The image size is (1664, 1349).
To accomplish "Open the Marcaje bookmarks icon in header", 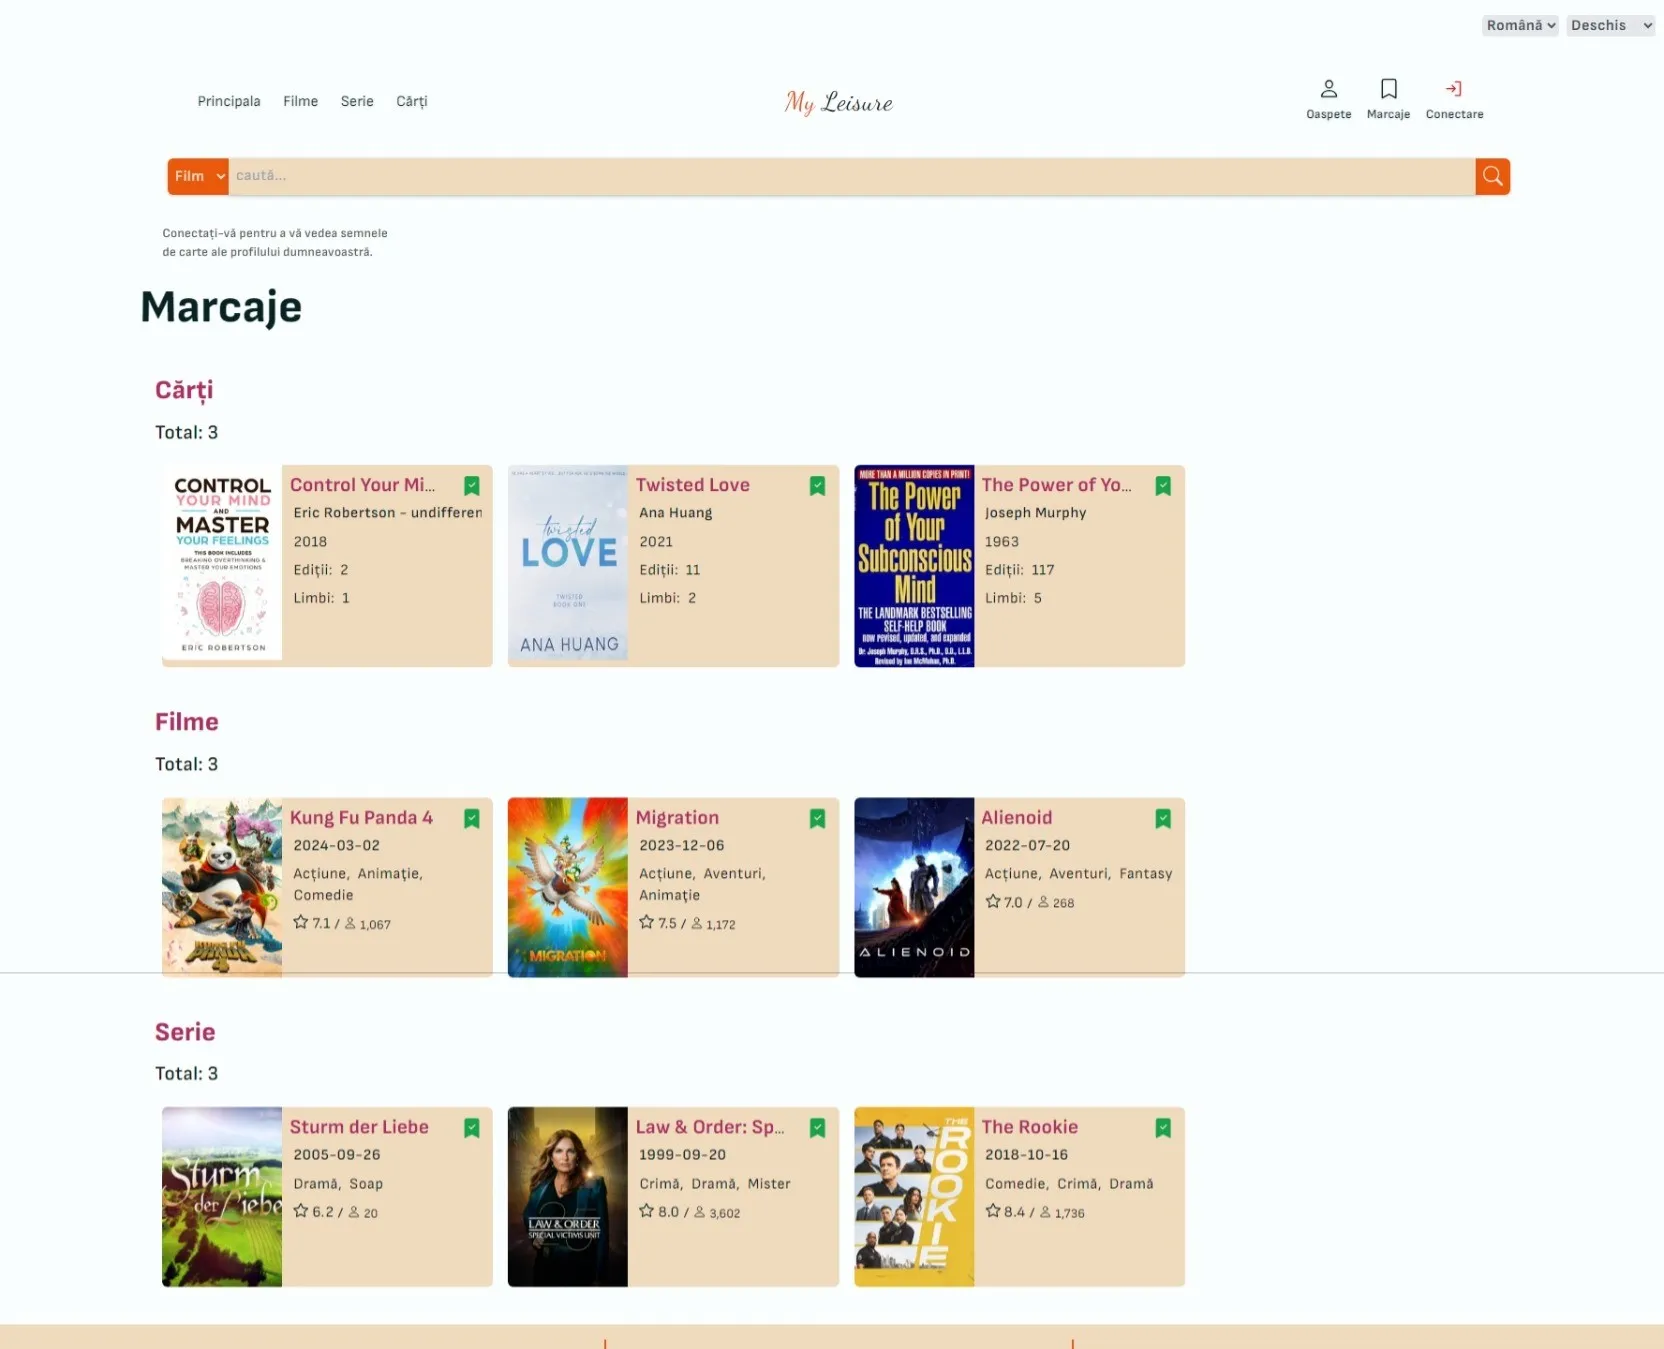I will click(x=1388, y=89).
